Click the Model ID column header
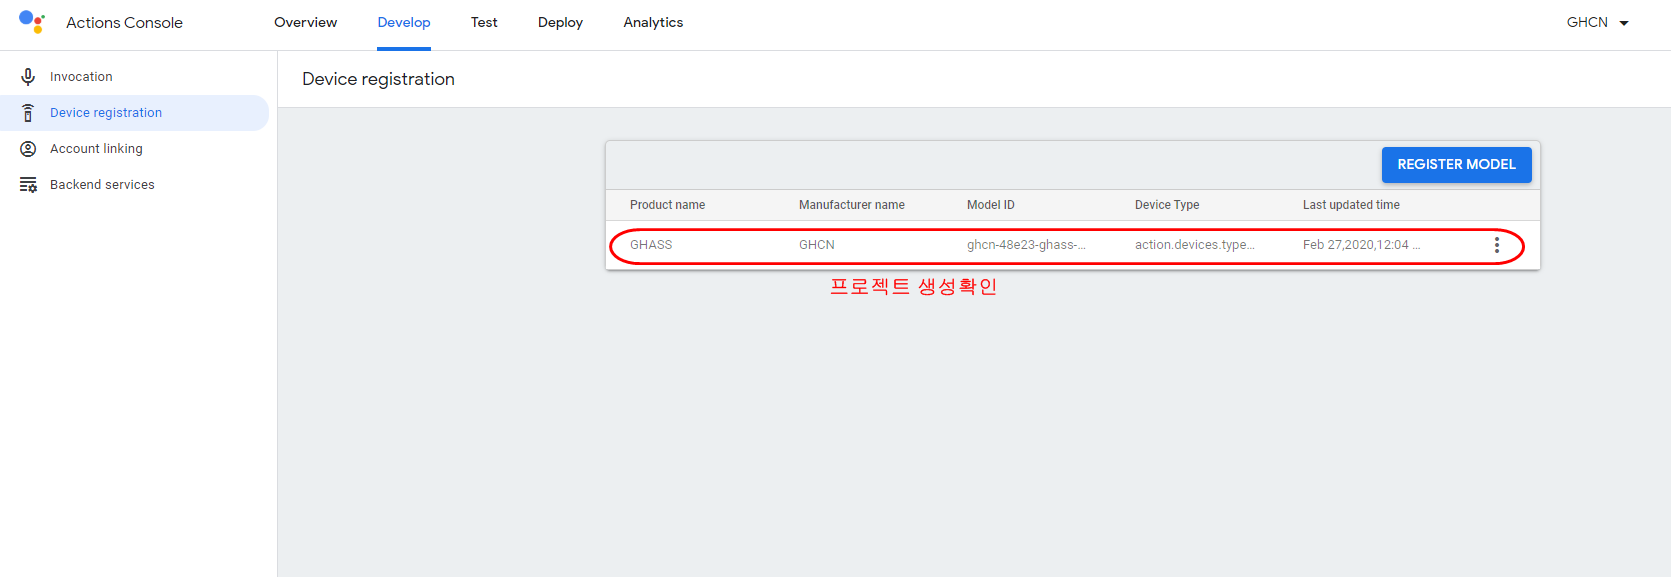Screen dimensions: 1671x577 [x=990, y=205]
